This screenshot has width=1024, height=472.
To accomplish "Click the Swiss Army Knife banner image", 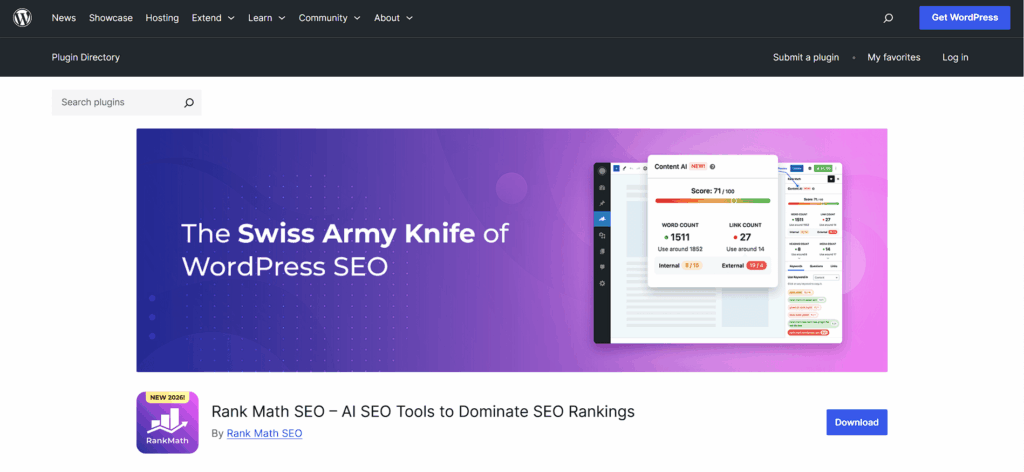I will pos(511,250).
